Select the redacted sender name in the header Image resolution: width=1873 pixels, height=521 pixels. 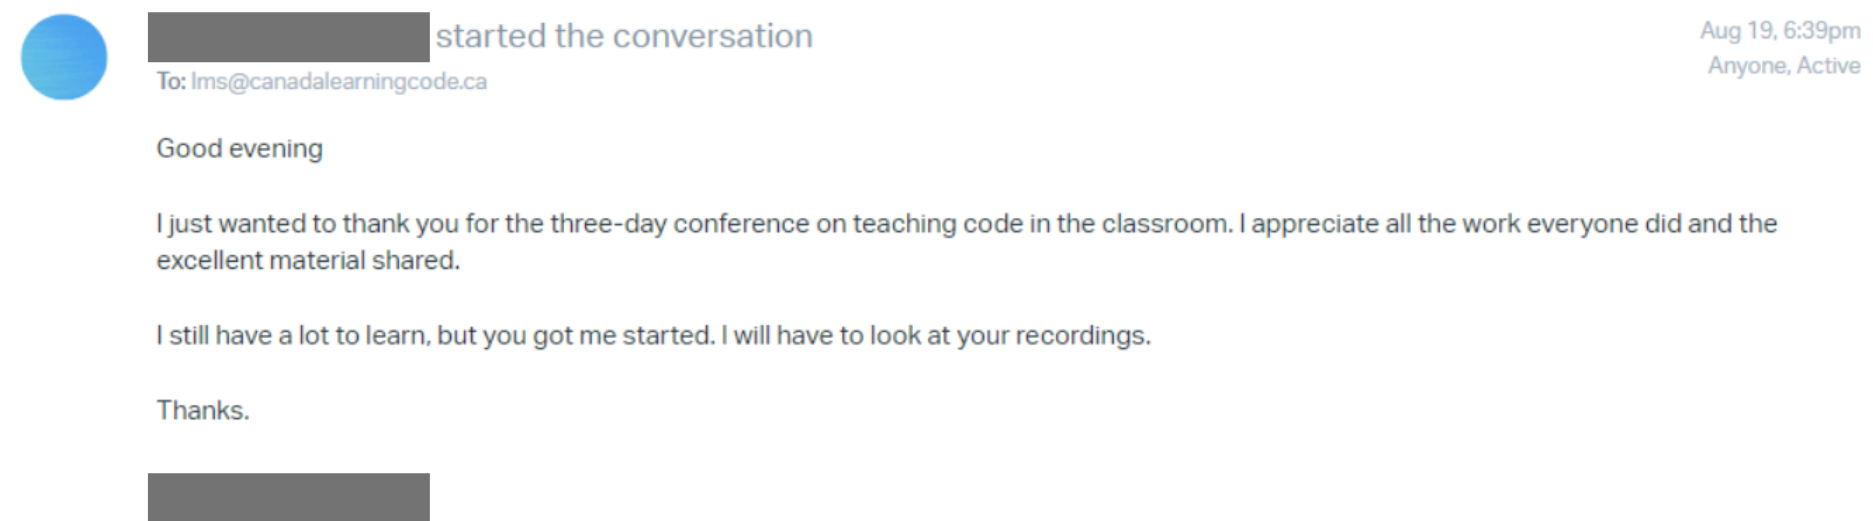click(289, 37)
